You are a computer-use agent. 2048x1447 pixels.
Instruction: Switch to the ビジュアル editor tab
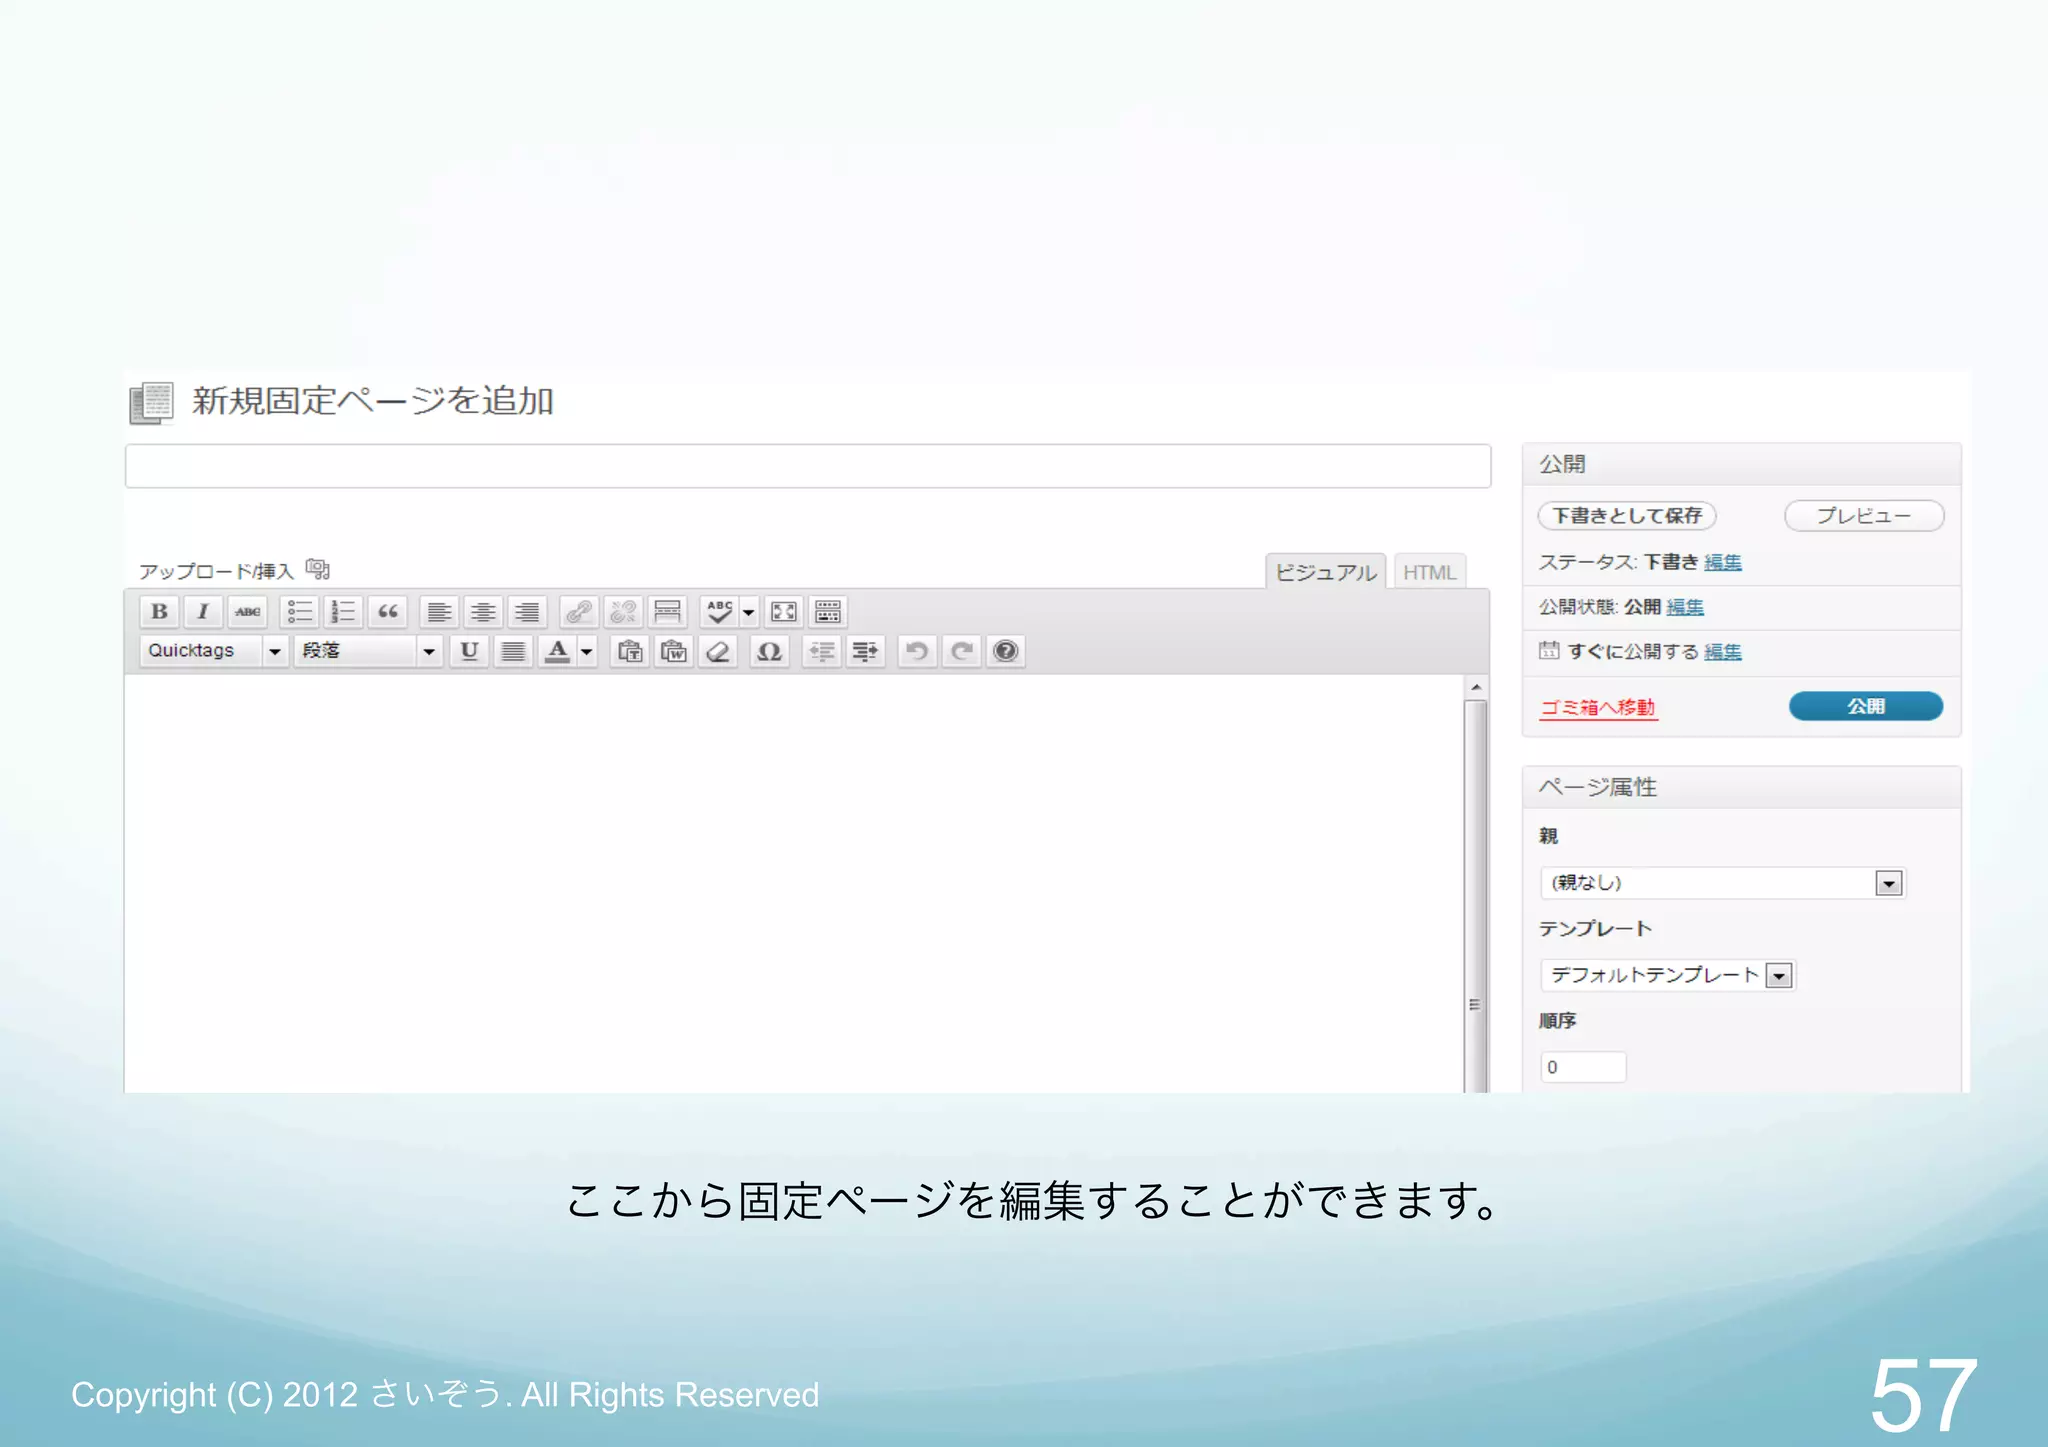tap(1326, 572)
